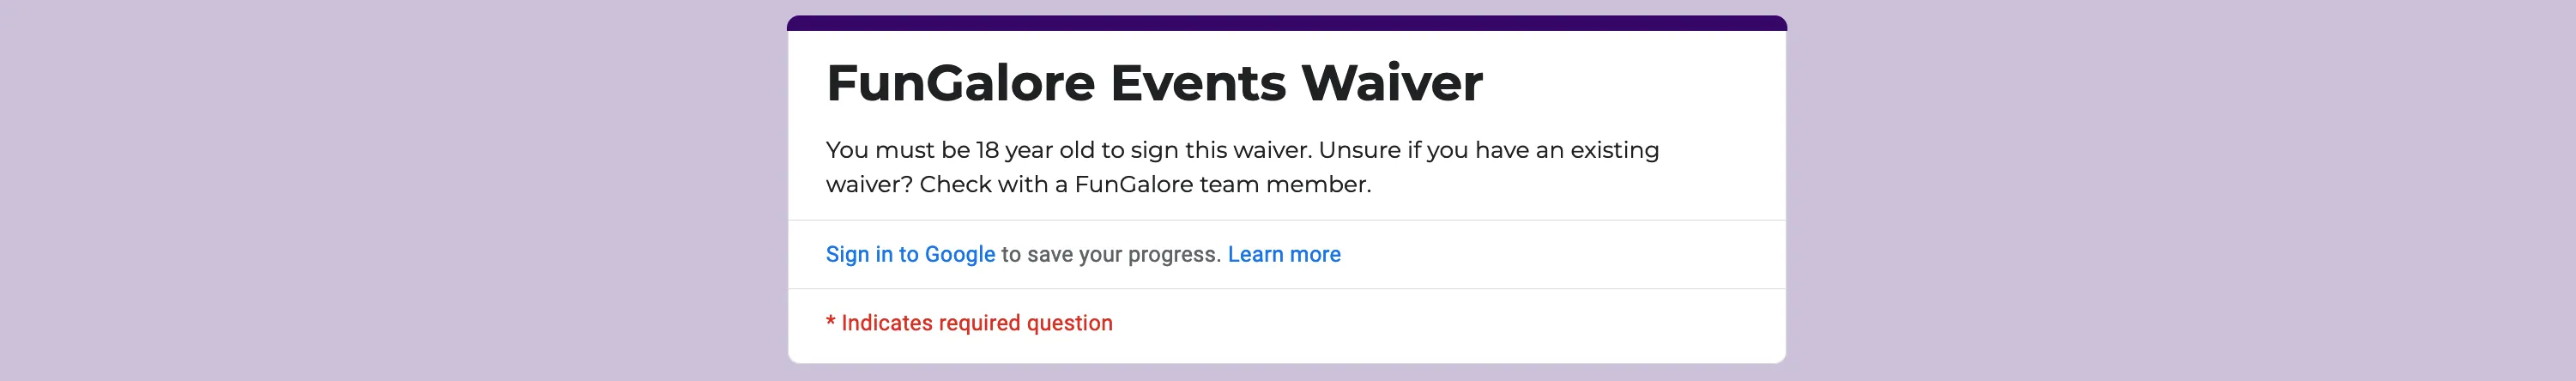Click the "Unsure if you have an existing" text

coord(1488,151)
